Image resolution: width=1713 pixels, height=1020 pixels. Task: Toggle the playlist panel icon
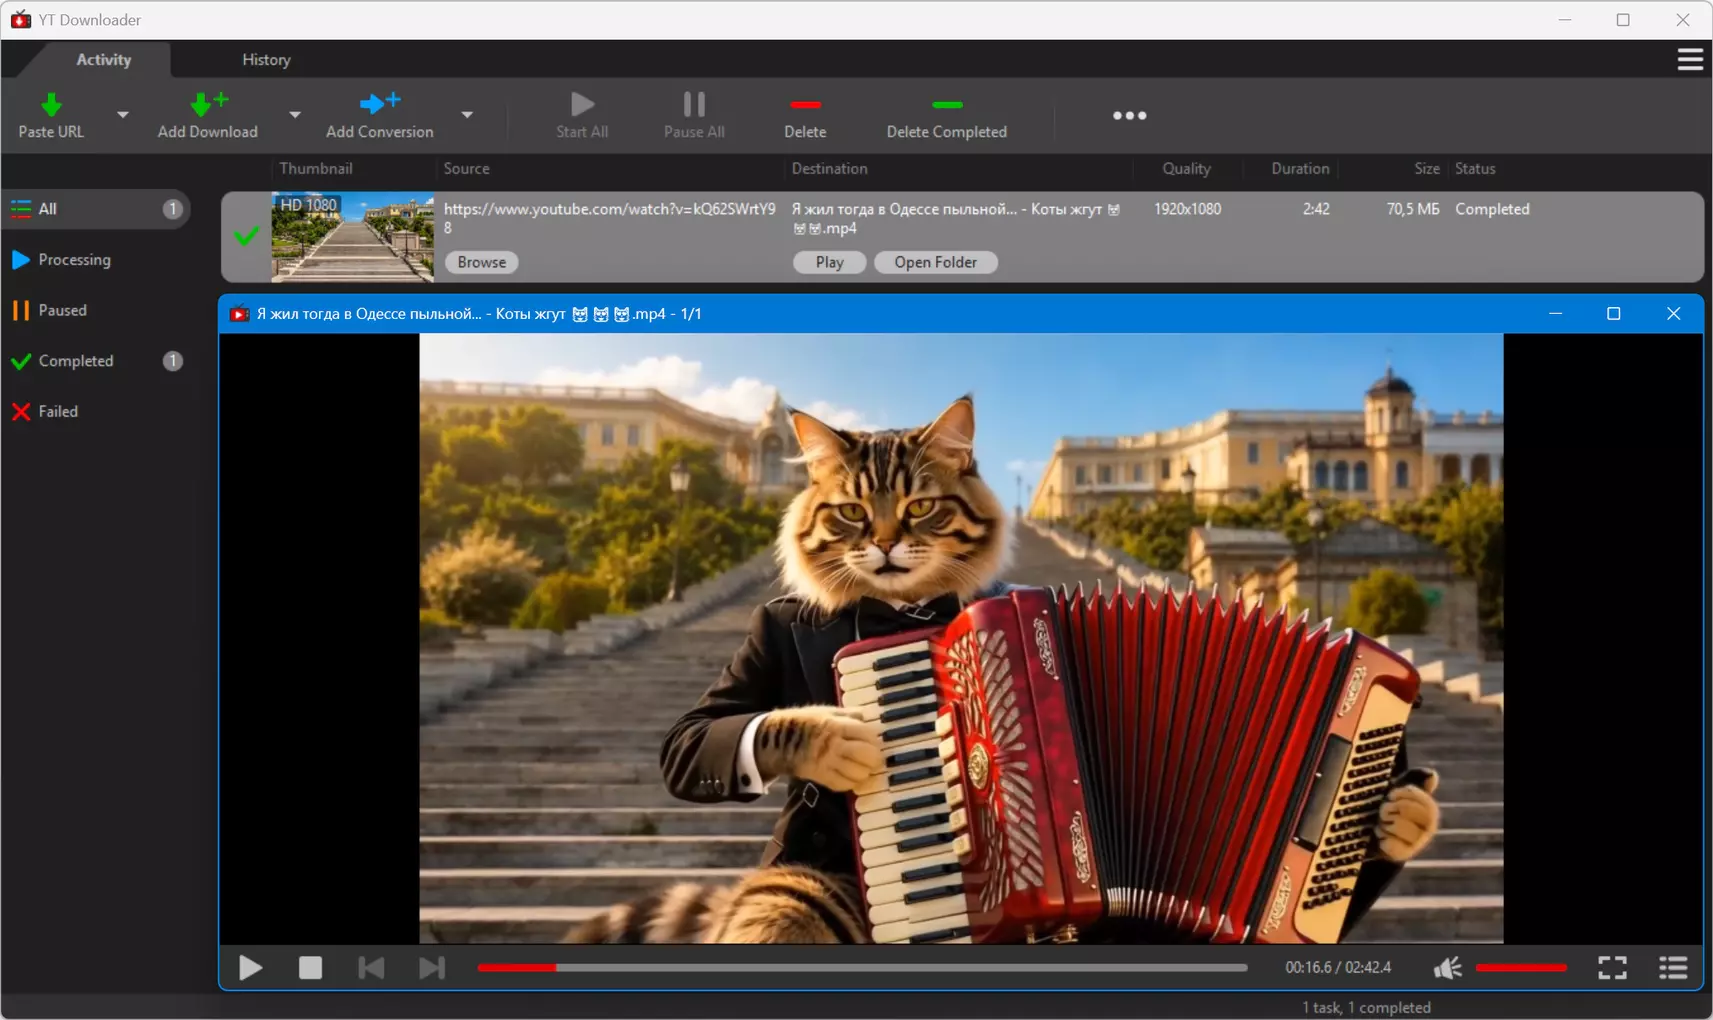[1673, 968]
